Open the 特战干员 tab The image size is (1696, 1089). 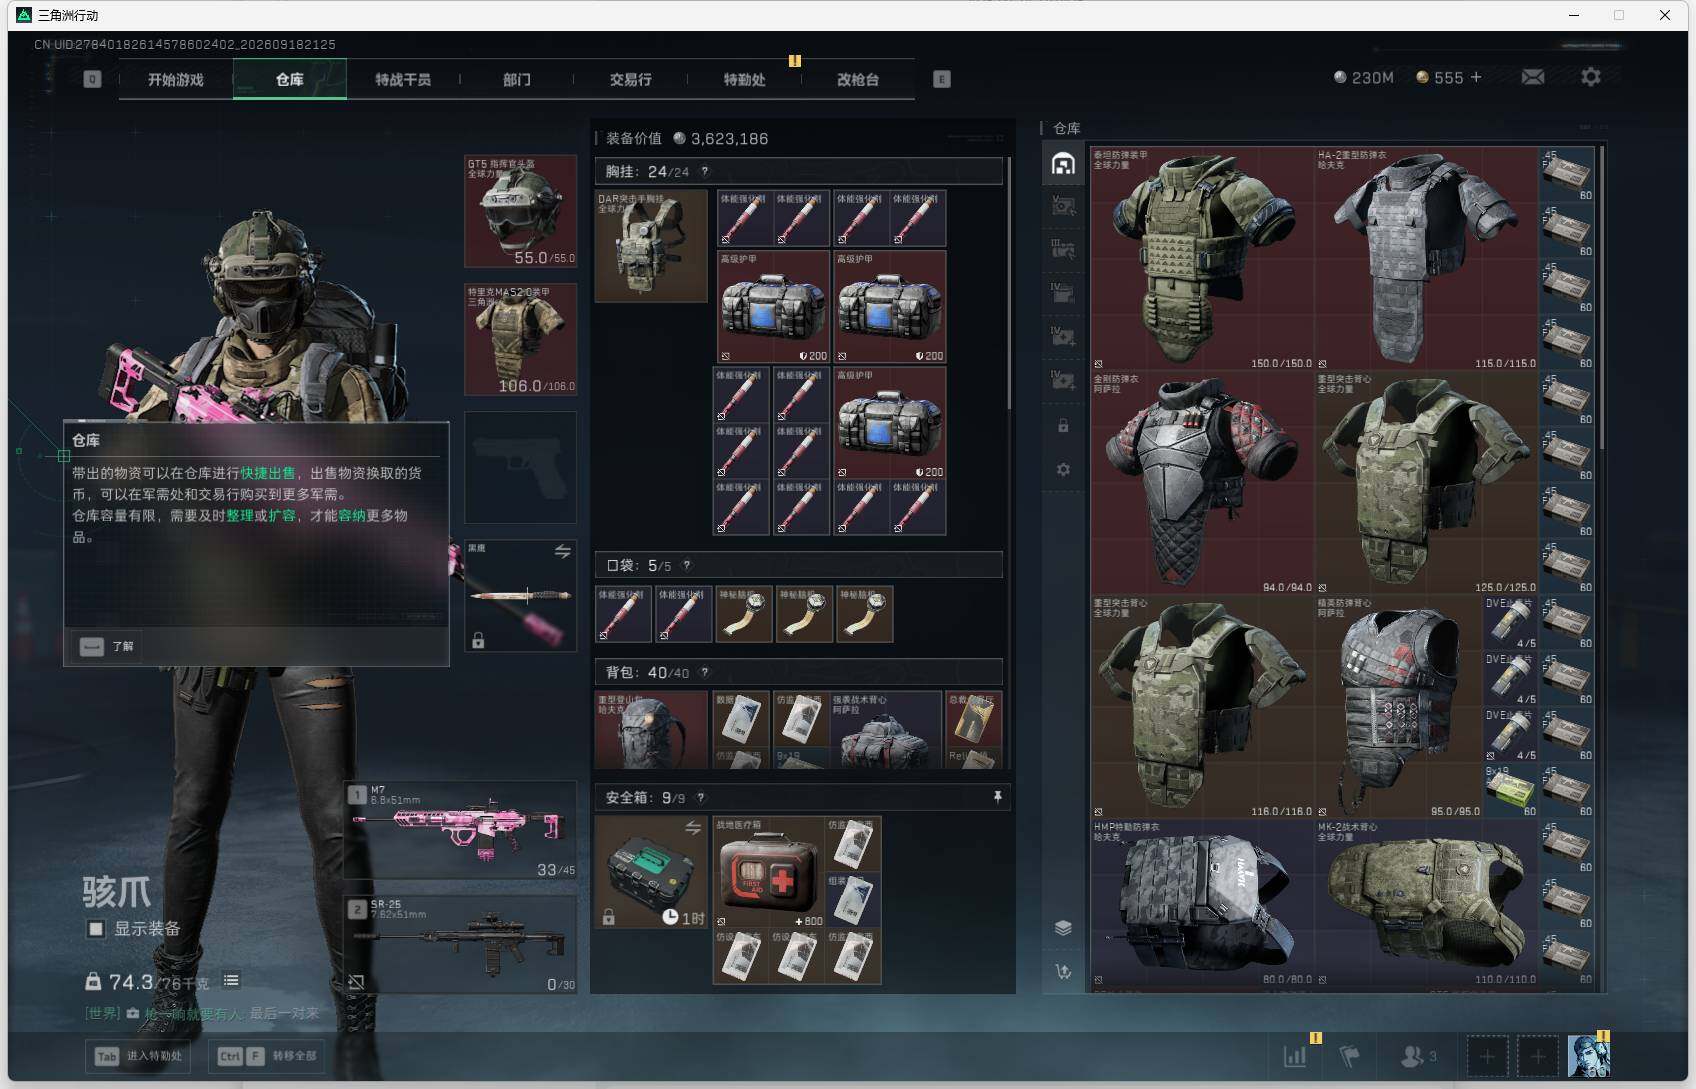[x=403, y=79]
